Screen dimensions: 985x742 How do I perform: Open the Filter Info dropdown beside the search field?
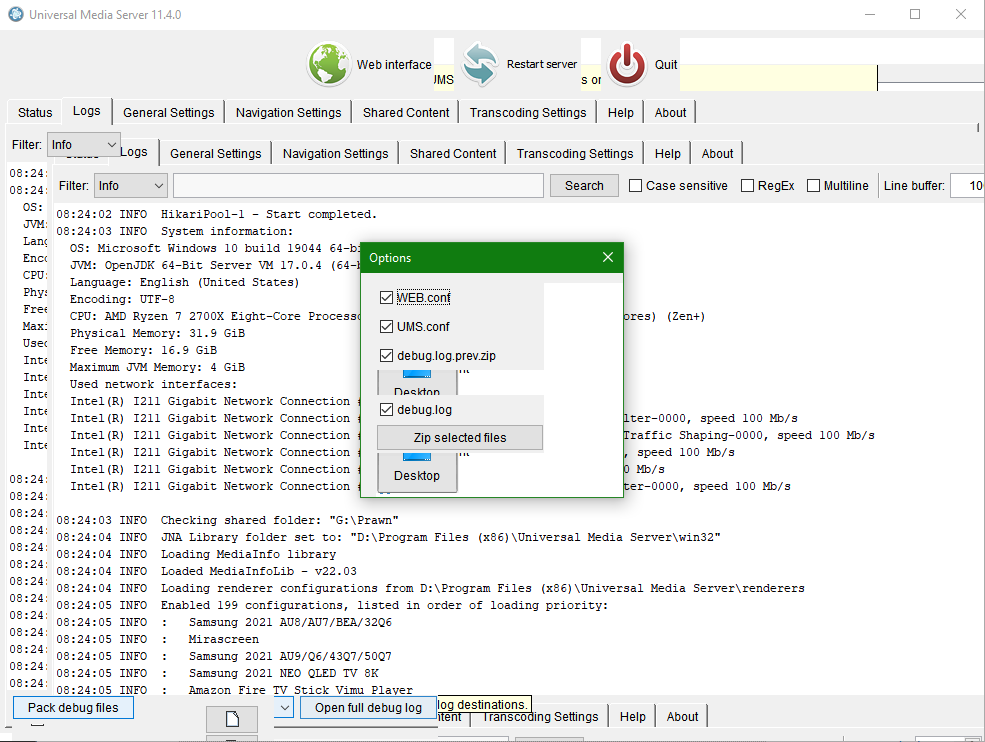click(131, 185)
